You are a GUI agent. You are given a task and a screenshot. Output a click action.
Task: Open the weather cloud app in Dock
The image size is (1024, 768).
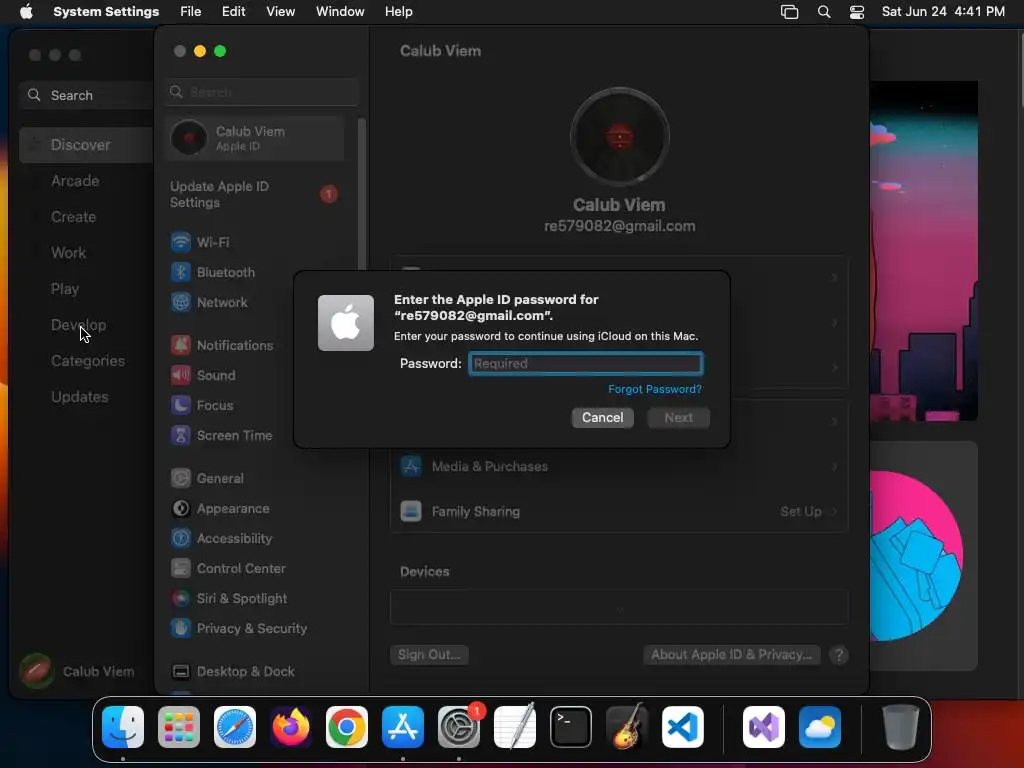click(820, 727)
